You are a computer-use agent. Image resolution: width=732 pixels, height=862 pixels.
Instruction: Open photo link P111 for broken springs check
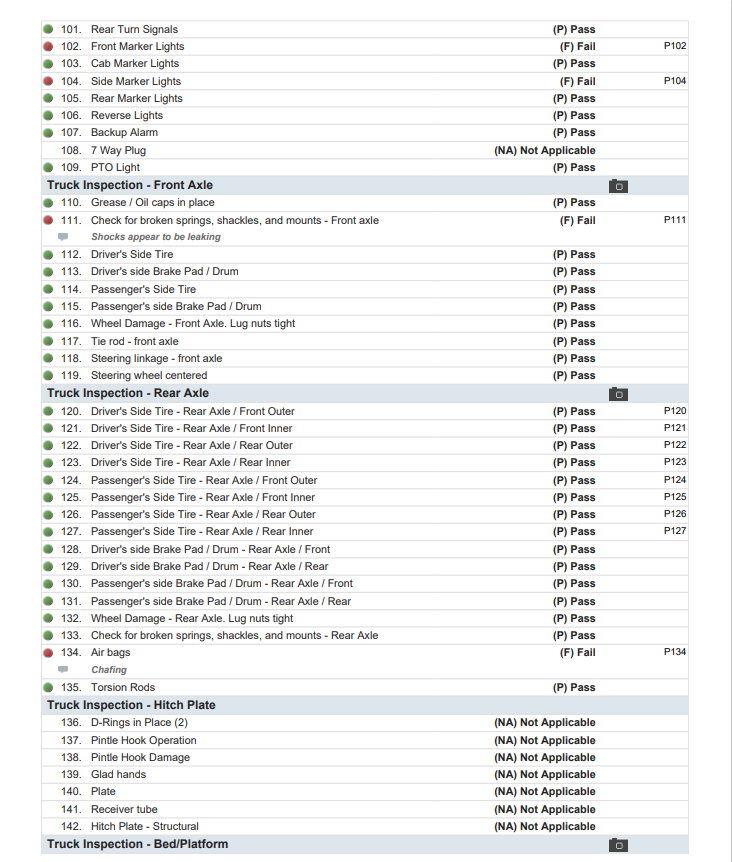(x=674, y=220)
